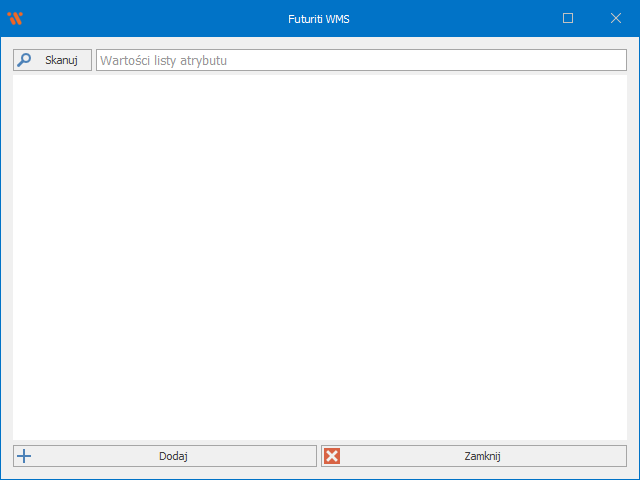Close the window using title bar X
This screenshot has height=480, width=640.
coord(615,18)
